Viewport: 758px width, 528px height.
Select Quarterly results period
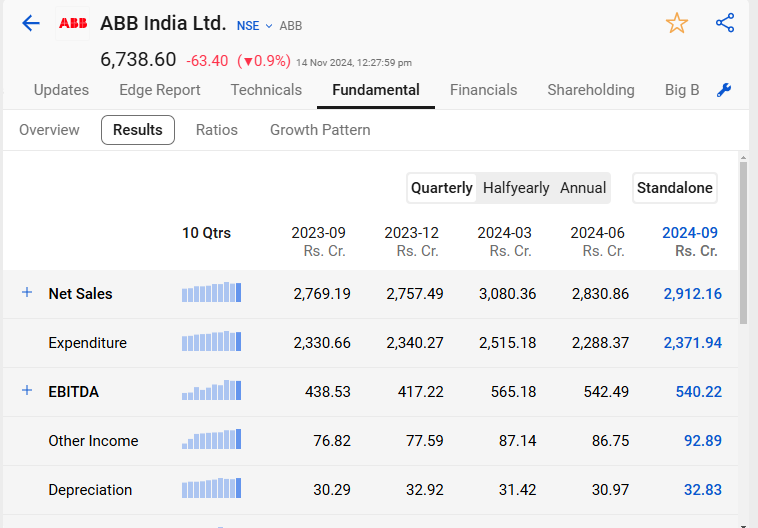(441, 188)
